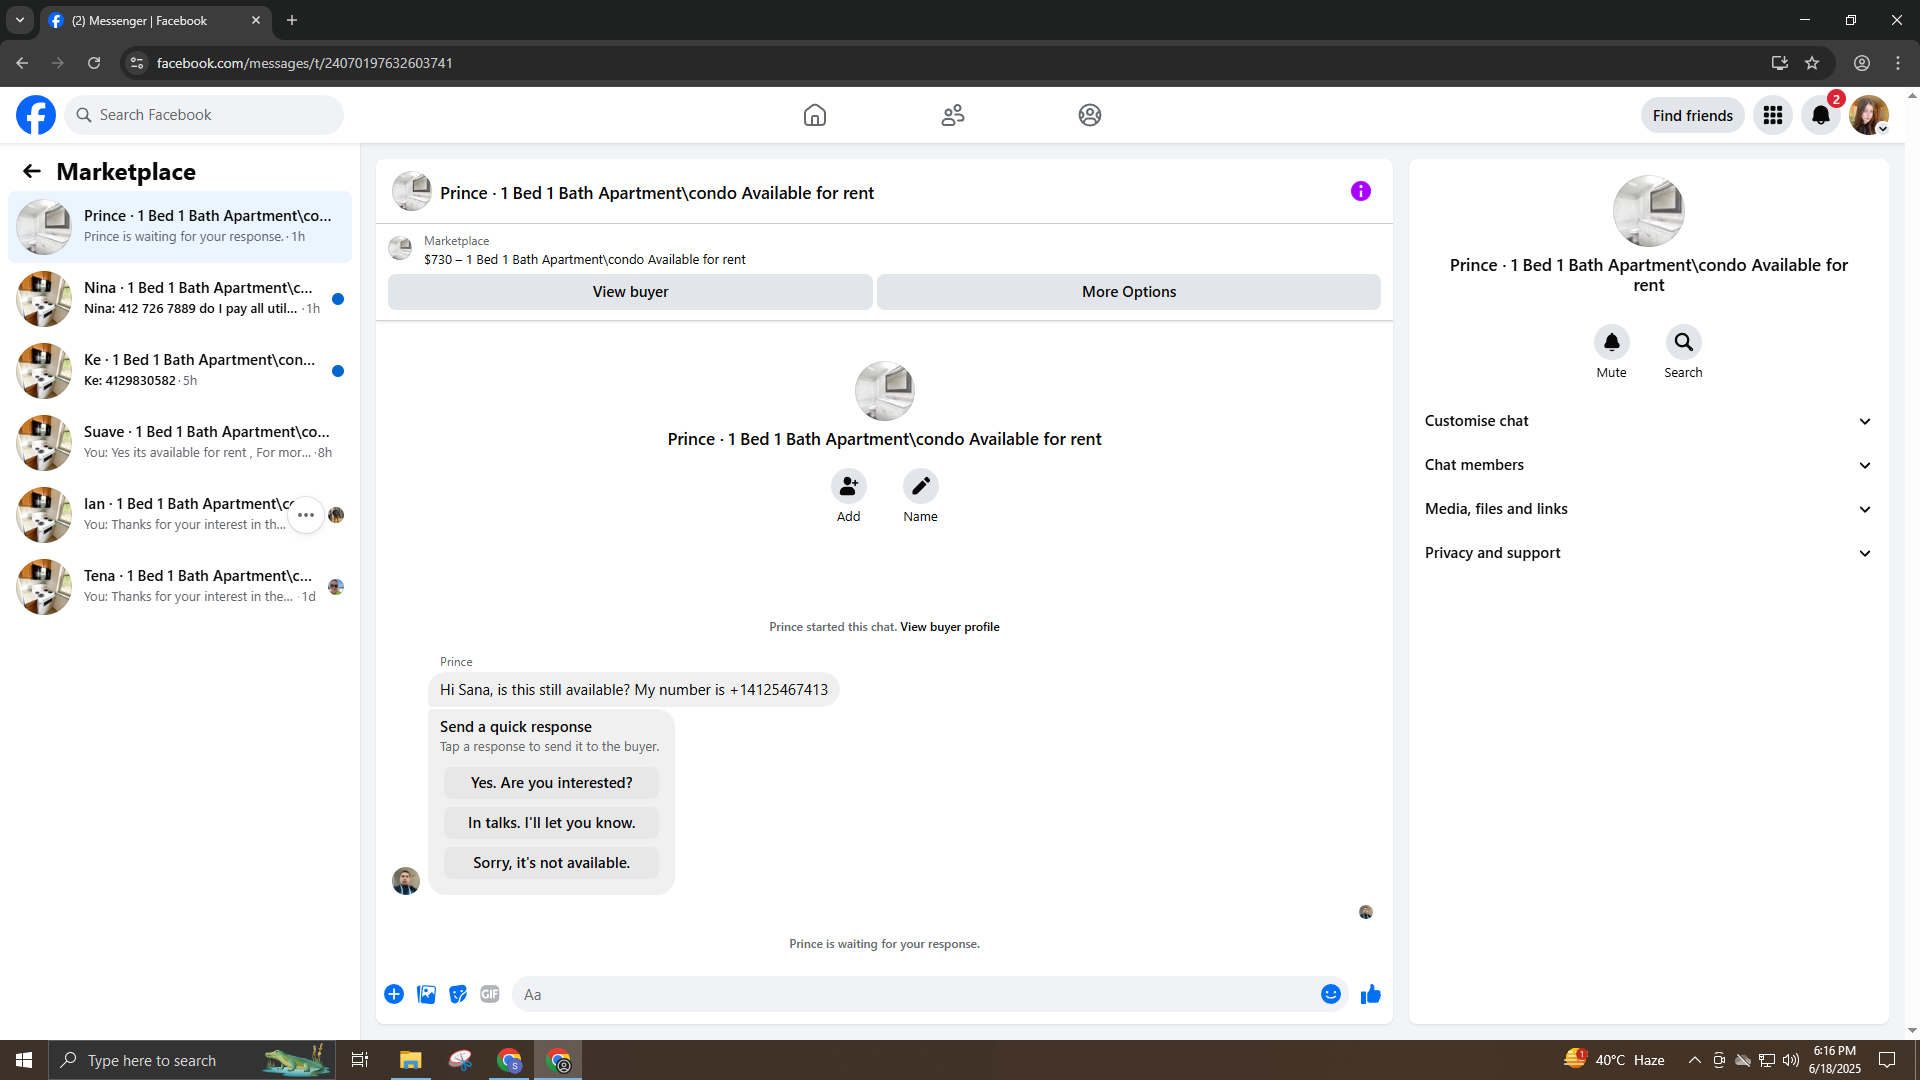Add people to the chat
The width and height of the screenshot is (1920, 1080).
click(x=849, y=486)
